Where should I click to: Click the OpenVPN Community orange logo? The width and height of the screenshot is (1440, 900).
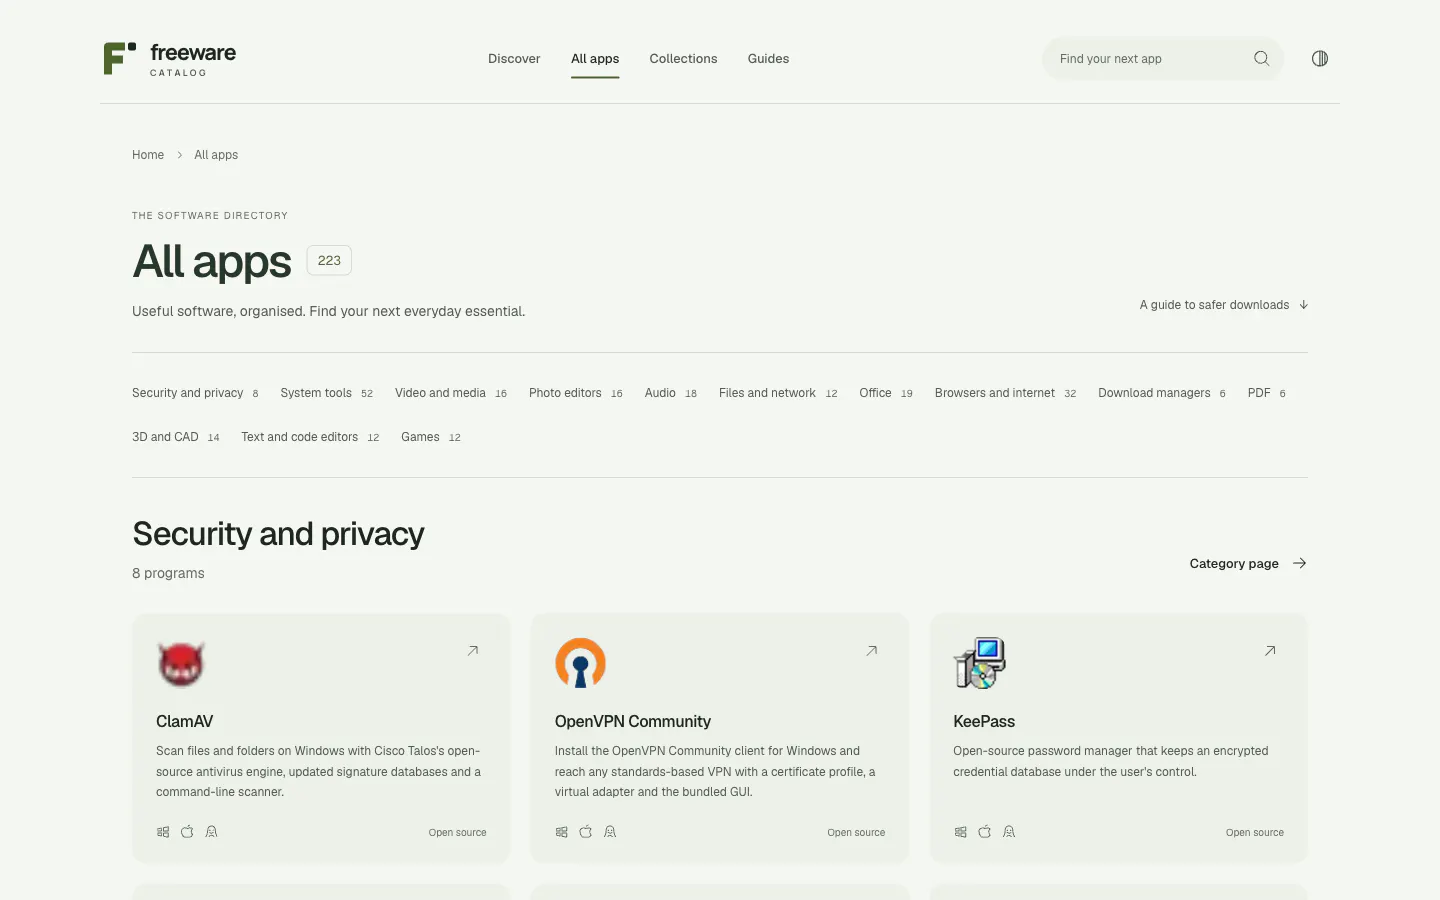pyautogui.click(x=580, y=663)
